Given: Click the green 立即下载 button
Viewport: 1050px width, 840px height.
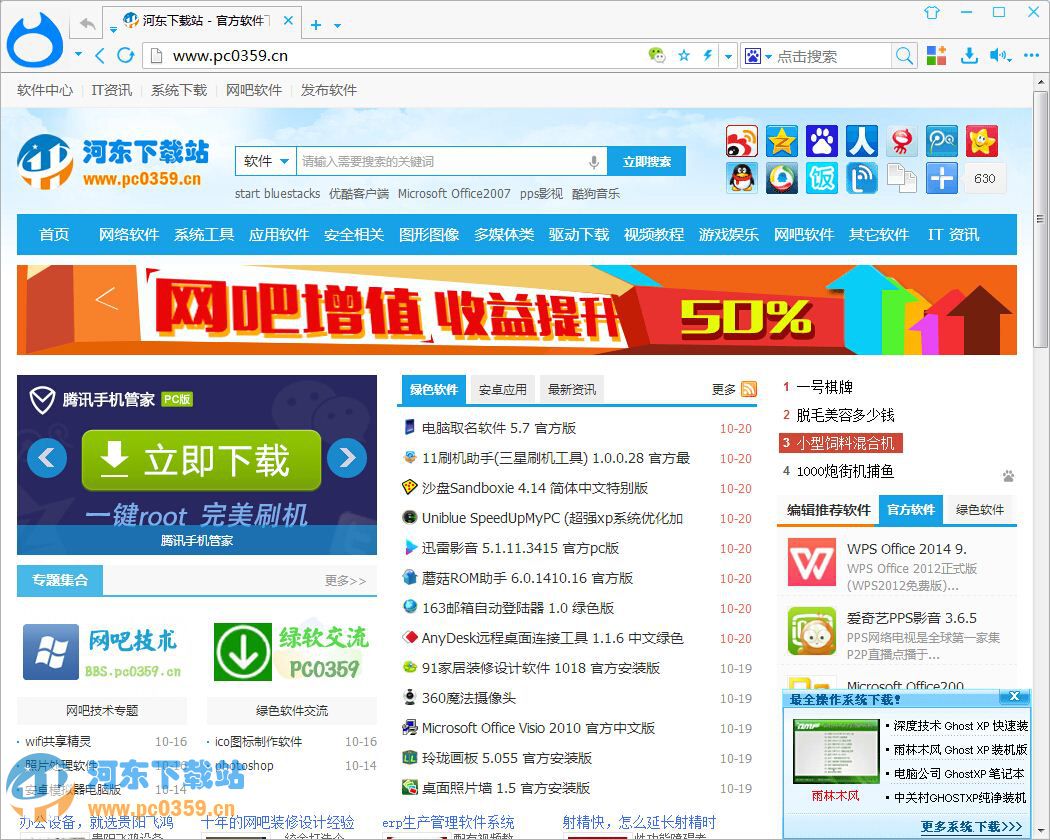Looking at the screenshot, I should (201, 460).
